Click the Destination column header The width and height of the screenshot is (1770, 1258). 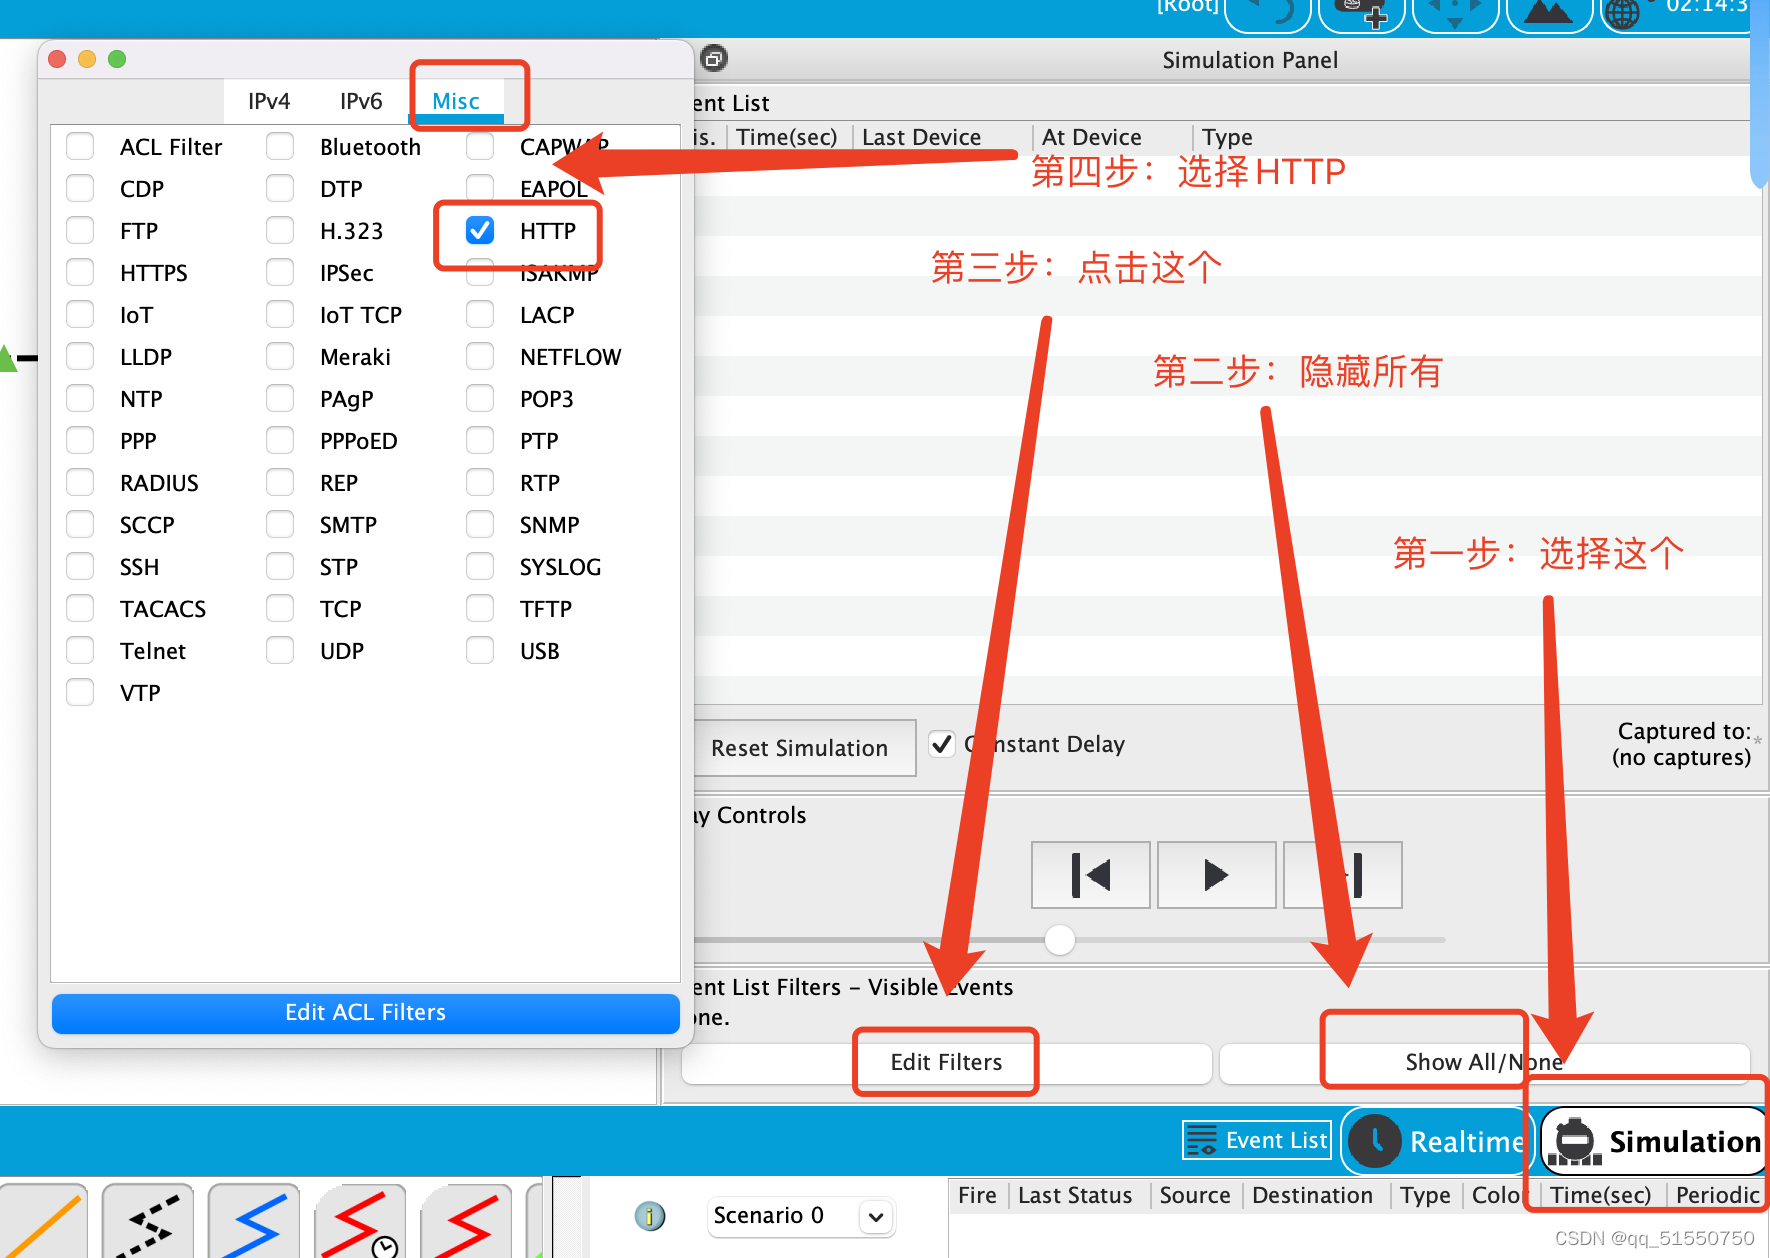tap(1312, 1195)
